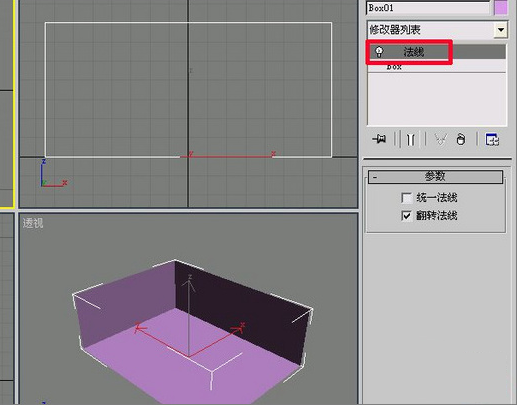Open the 修改器列表 dropdown
Image resolution: width=517 pixels, height=406 pixels.
click(x=500, y=30)
